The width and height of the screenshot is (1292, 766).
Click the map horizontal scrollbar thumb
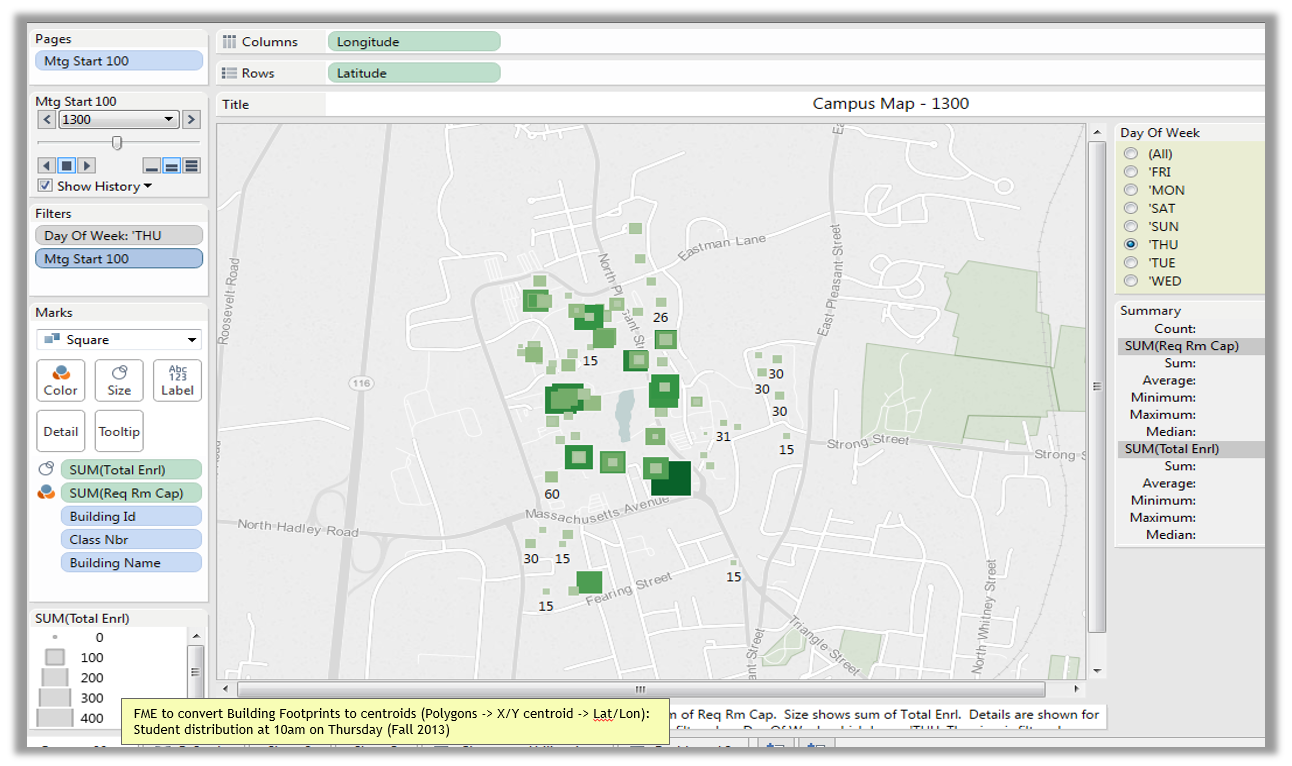(x=640, y=689)
